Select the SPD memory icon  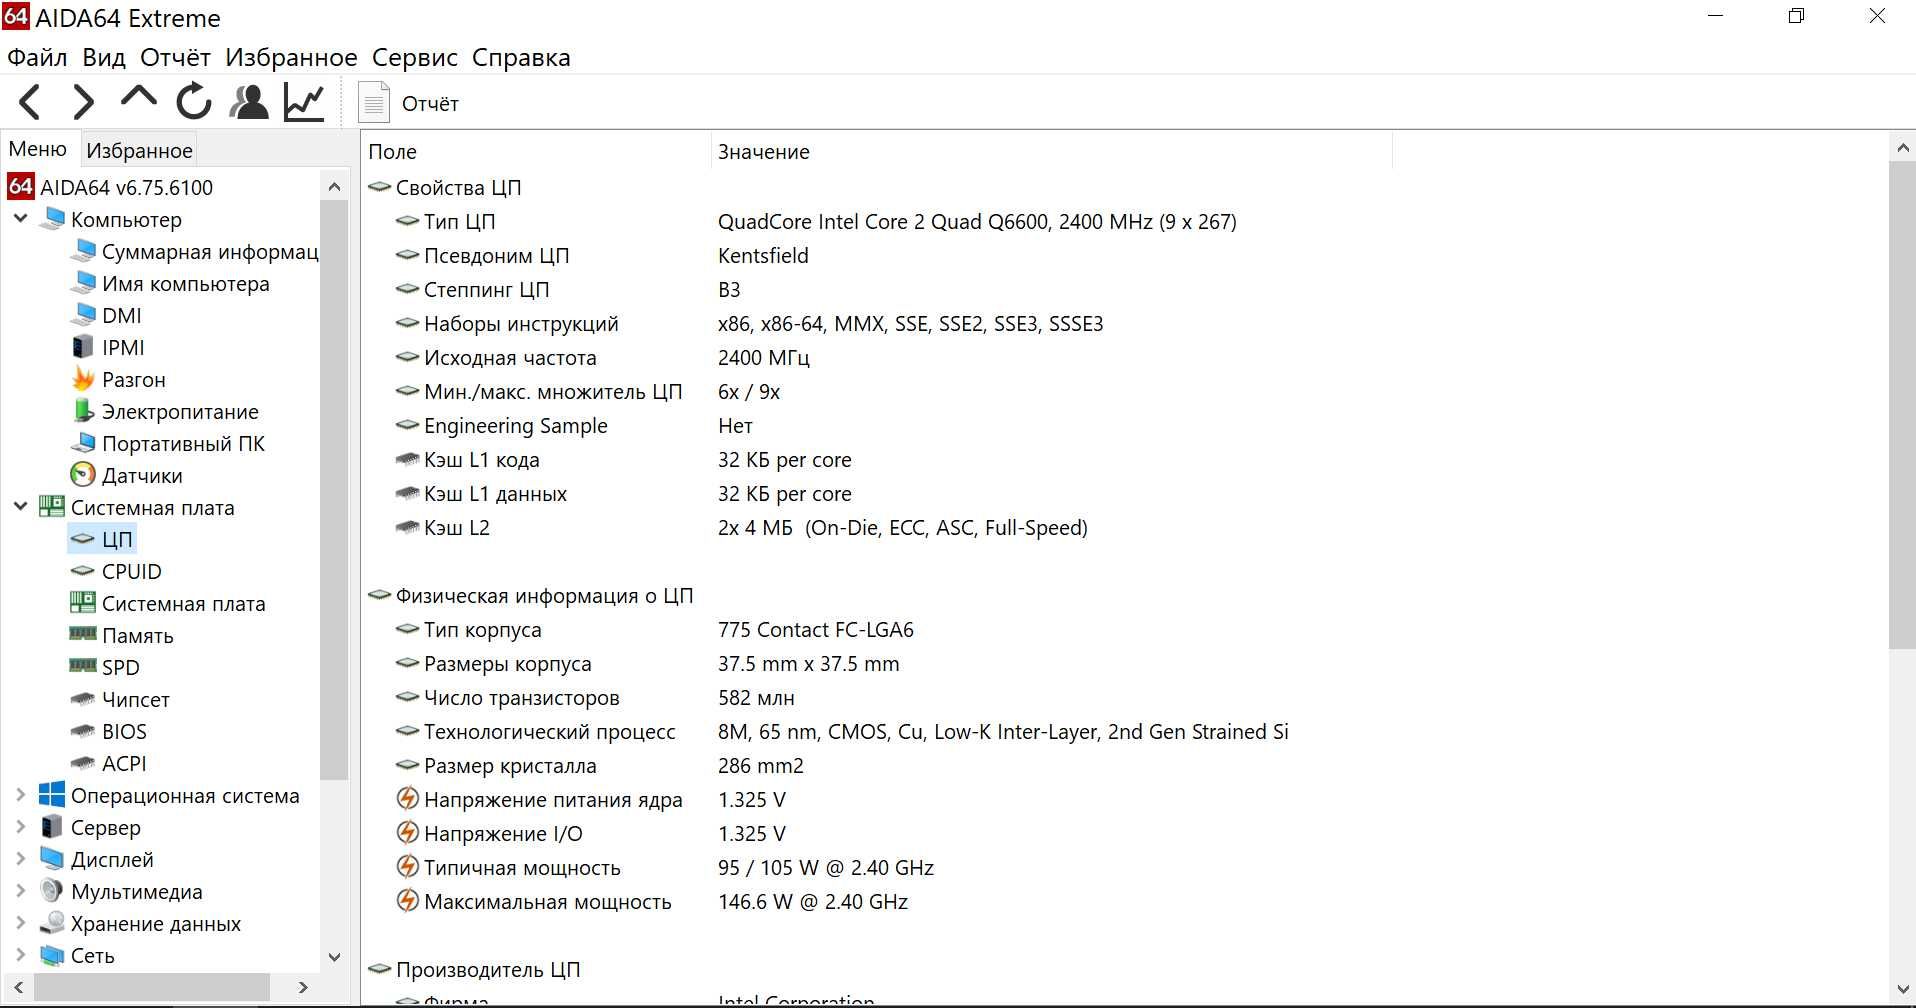[x=83, y=665]
